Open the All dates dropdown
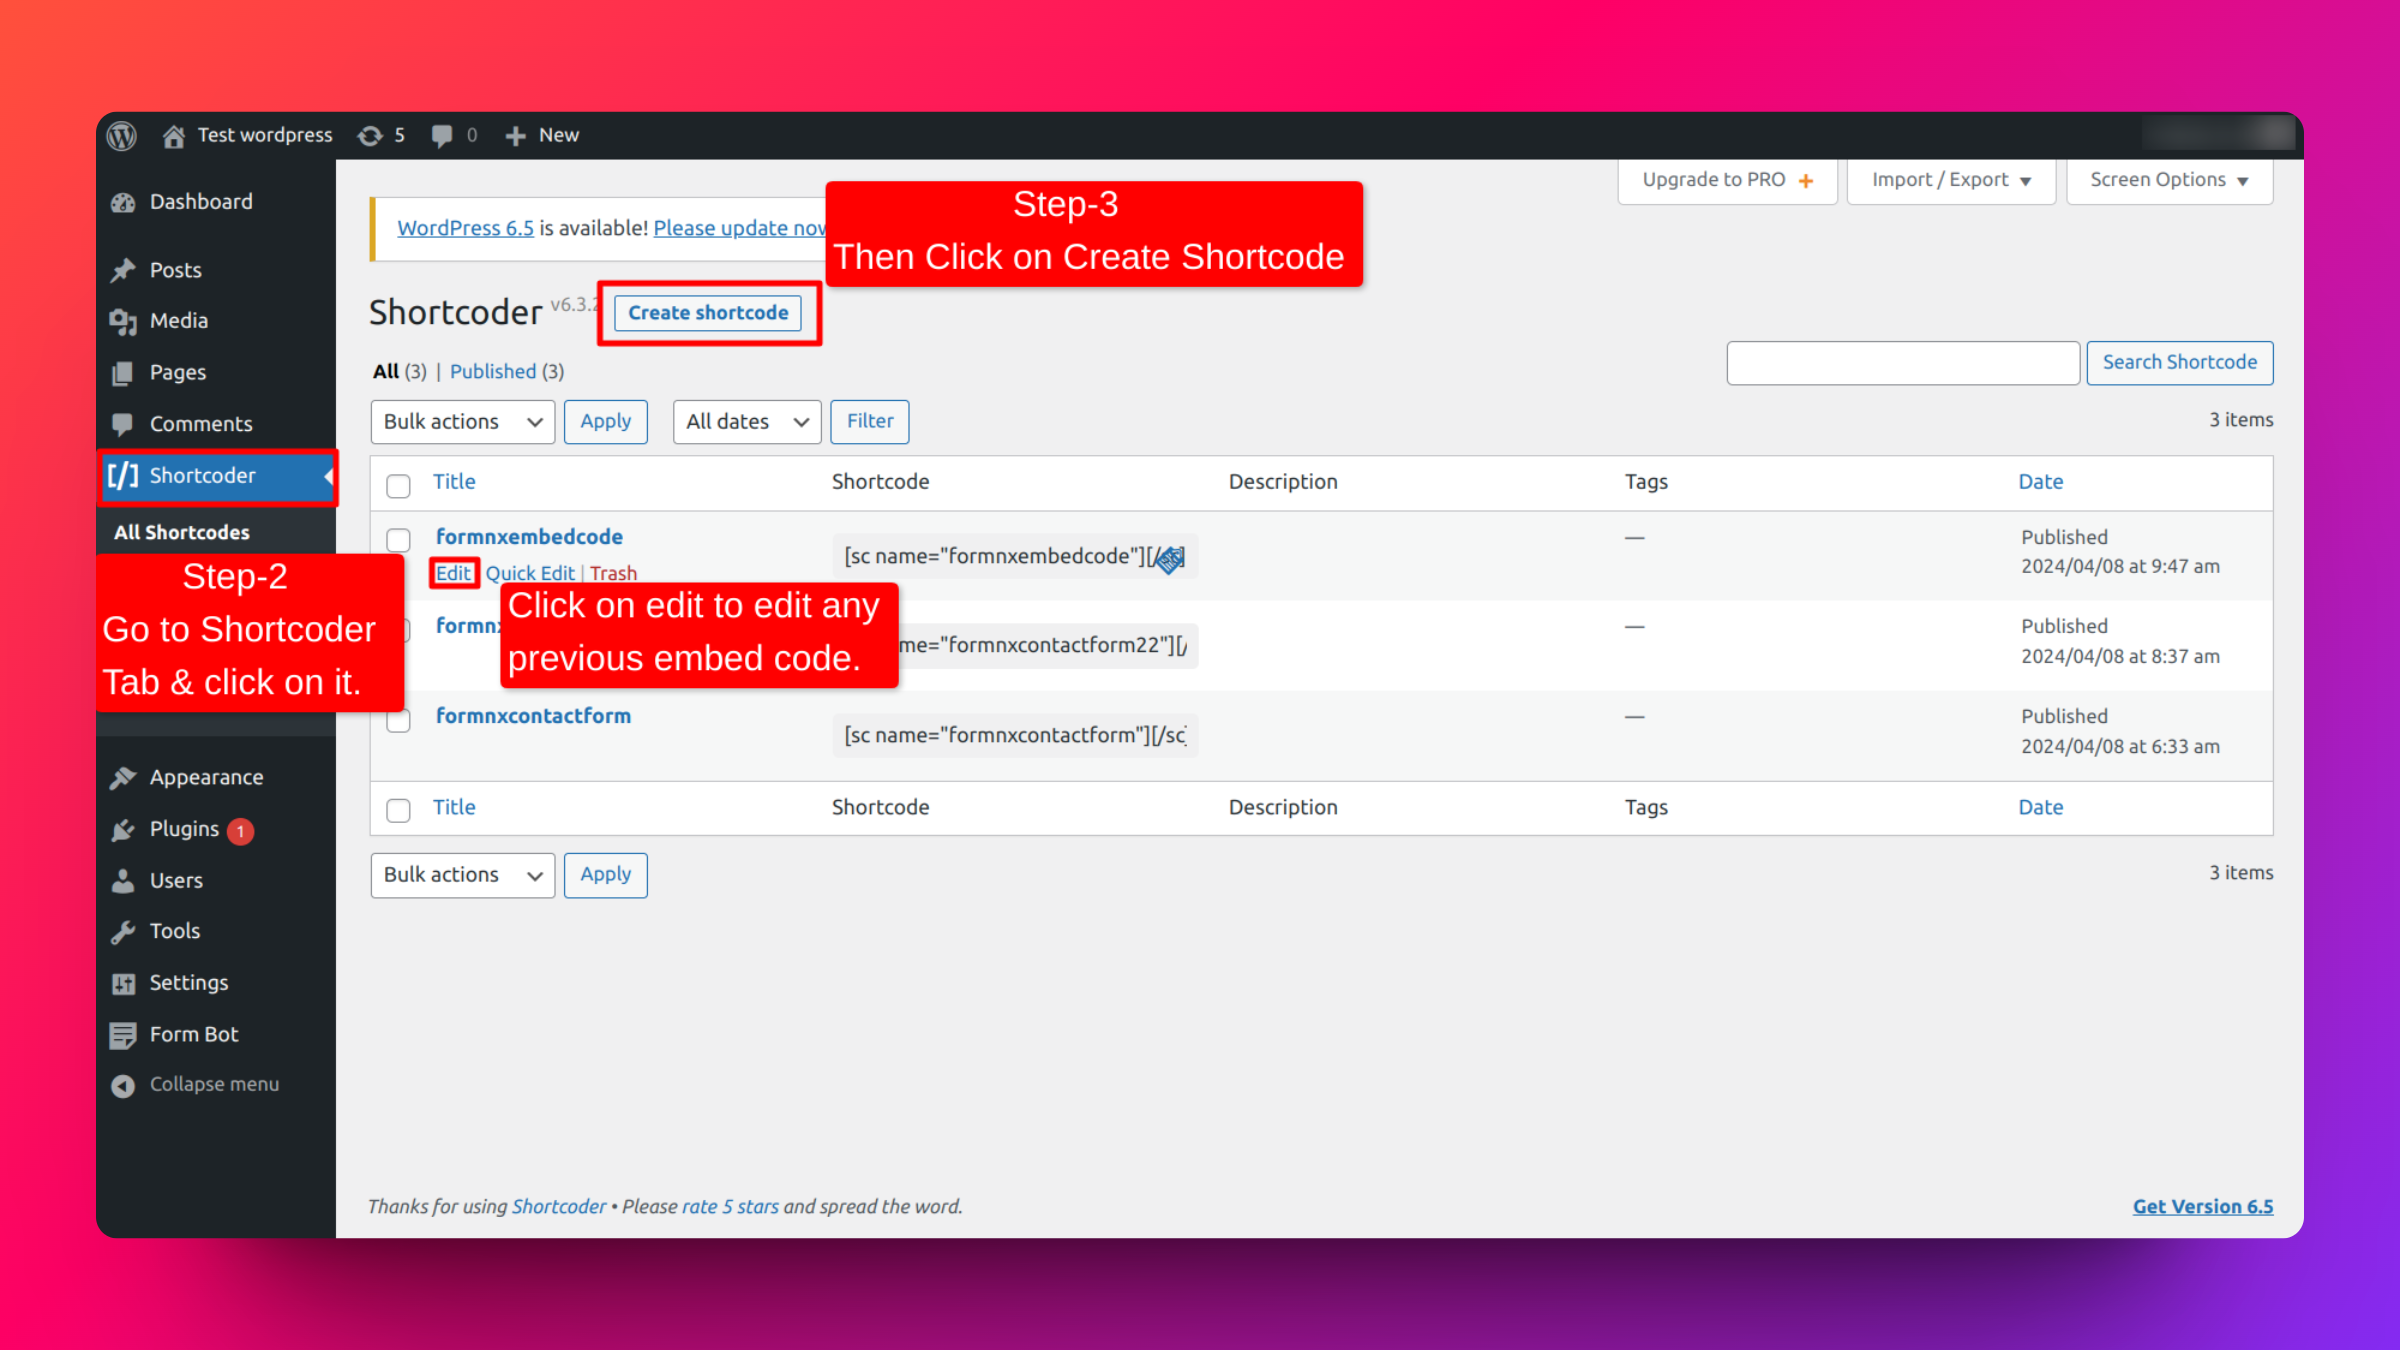 (x=746, y=422)
